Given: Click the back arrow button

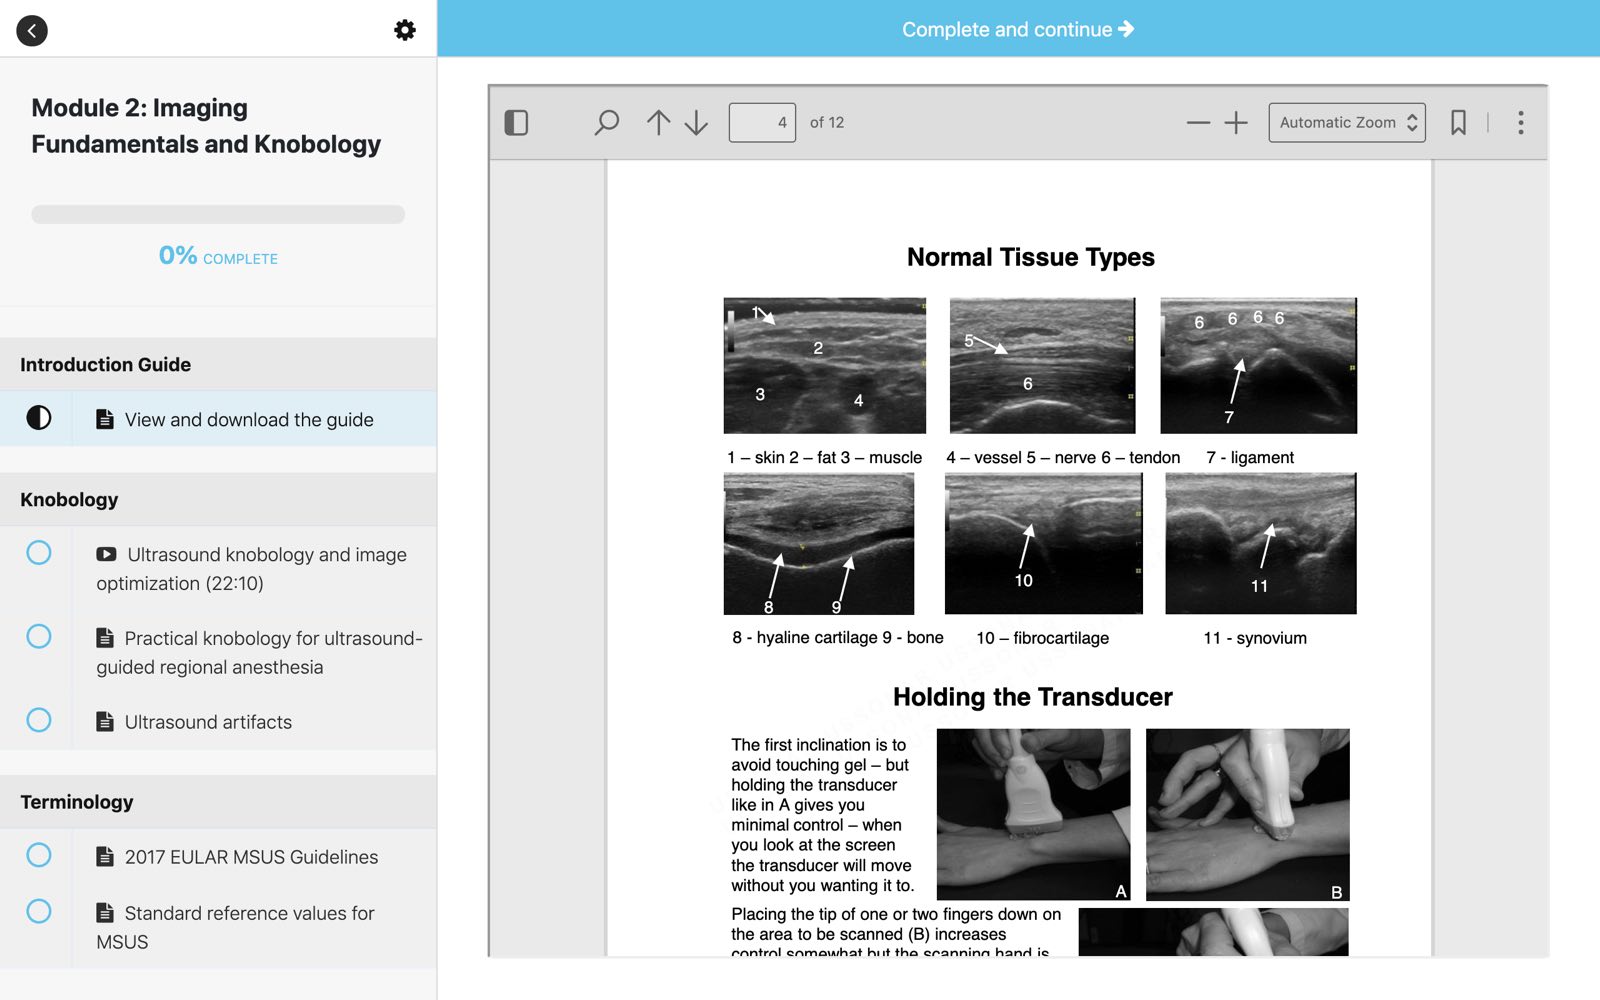Looking at the screenshot, I should [x=32, y=30].
